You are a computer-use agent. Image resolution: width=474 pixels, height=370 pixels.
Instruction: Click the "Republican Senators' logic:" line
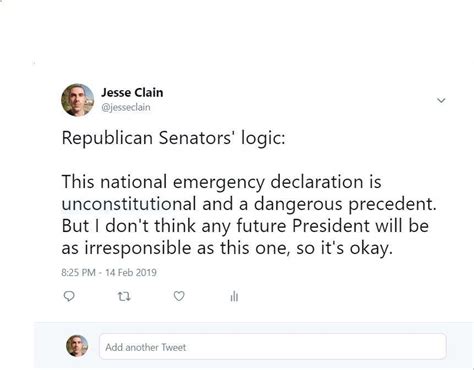coord(174,138)
